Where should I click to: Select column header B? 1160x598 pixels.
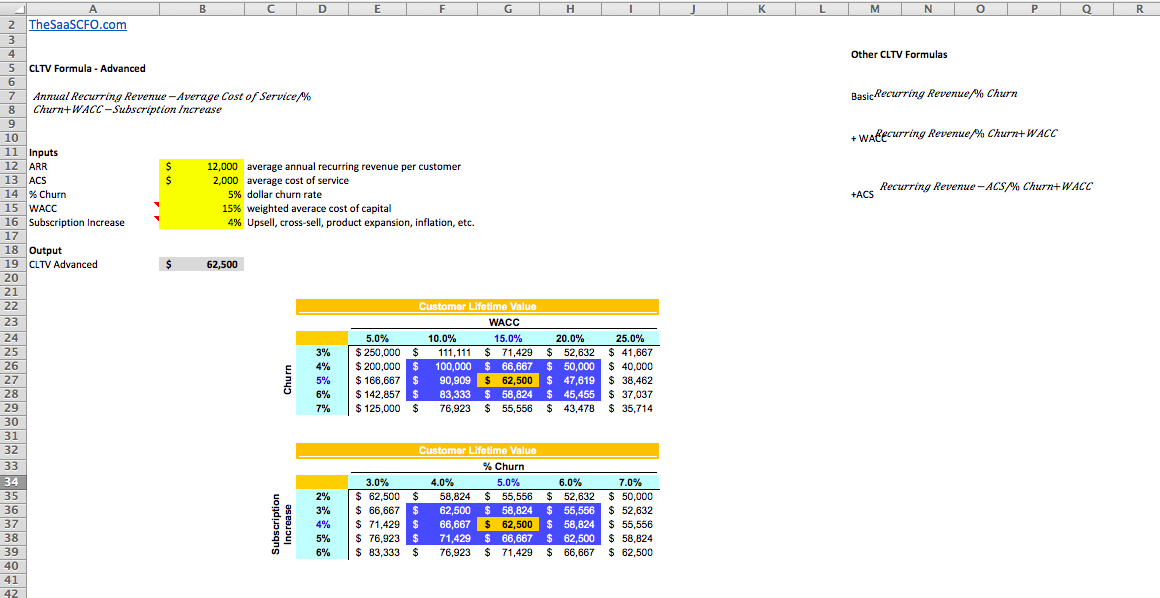(201, 8)
